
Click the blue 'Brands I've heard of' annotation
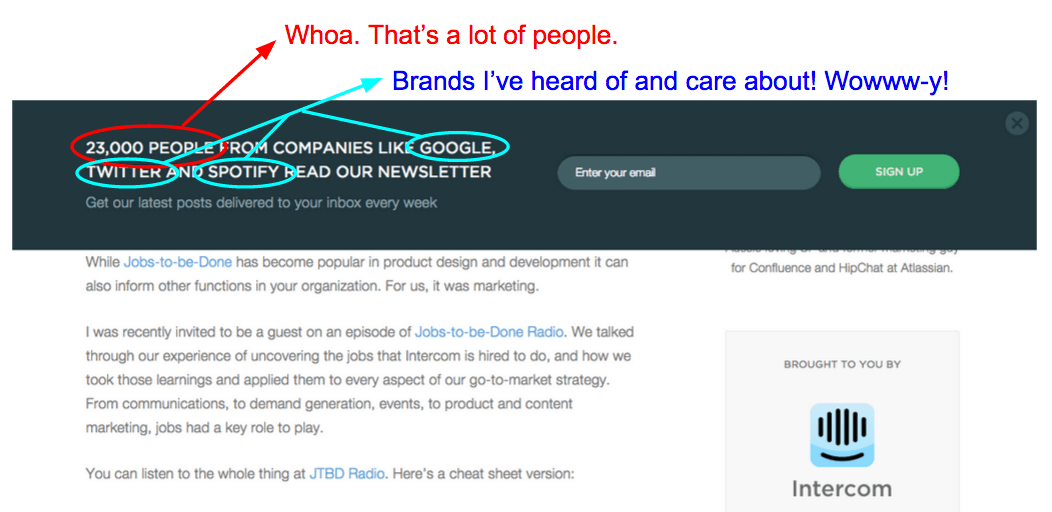(670, 81)
